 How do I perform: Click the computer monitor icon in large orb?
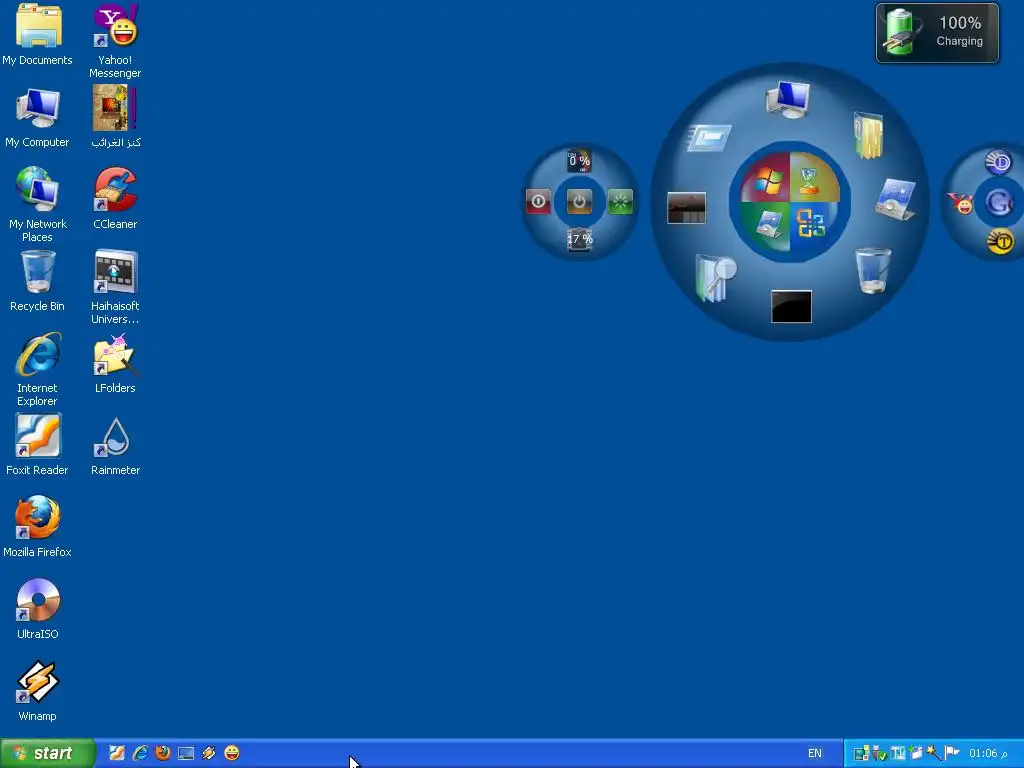[788, 99]
